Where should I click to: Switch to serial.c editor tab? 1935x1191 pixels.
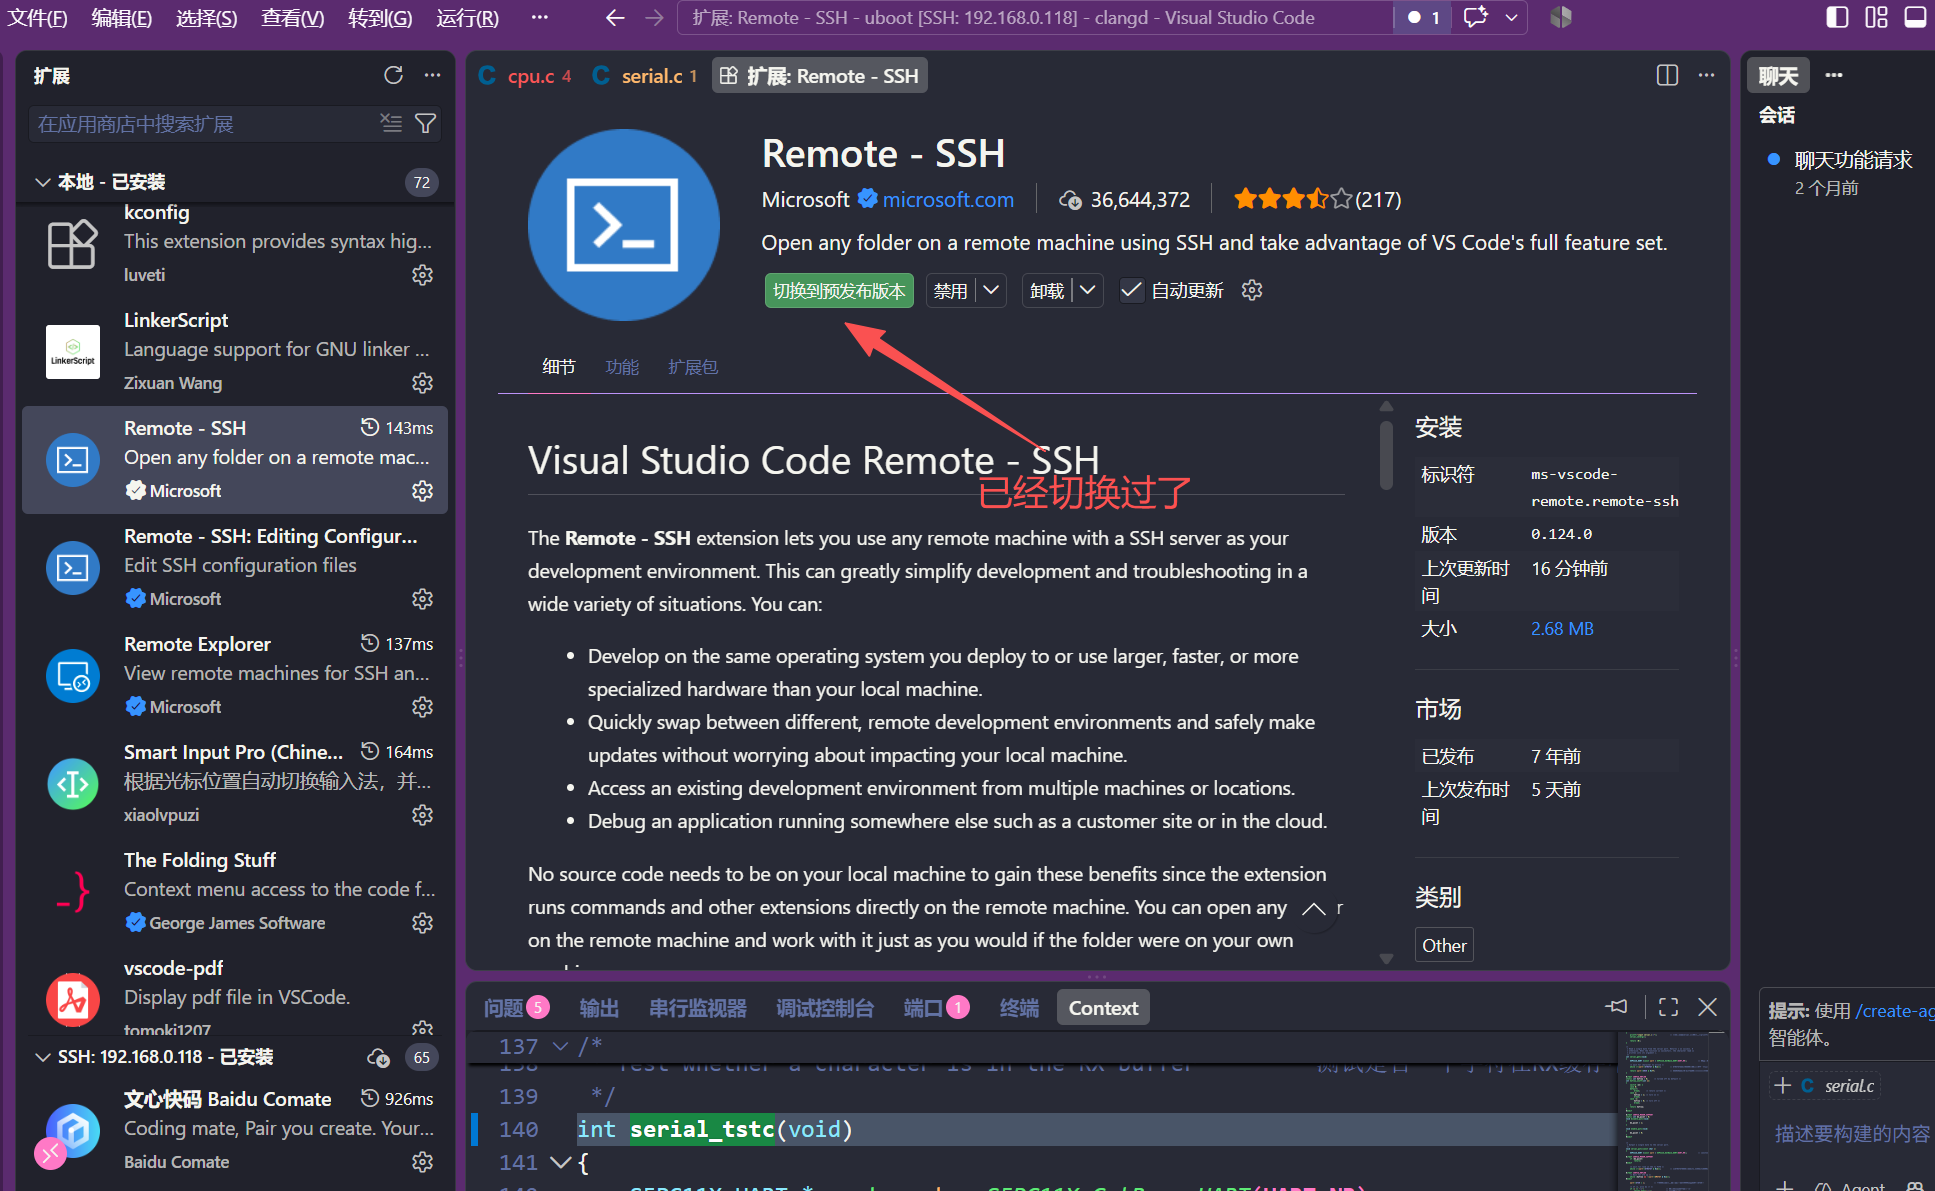[645, 76]
